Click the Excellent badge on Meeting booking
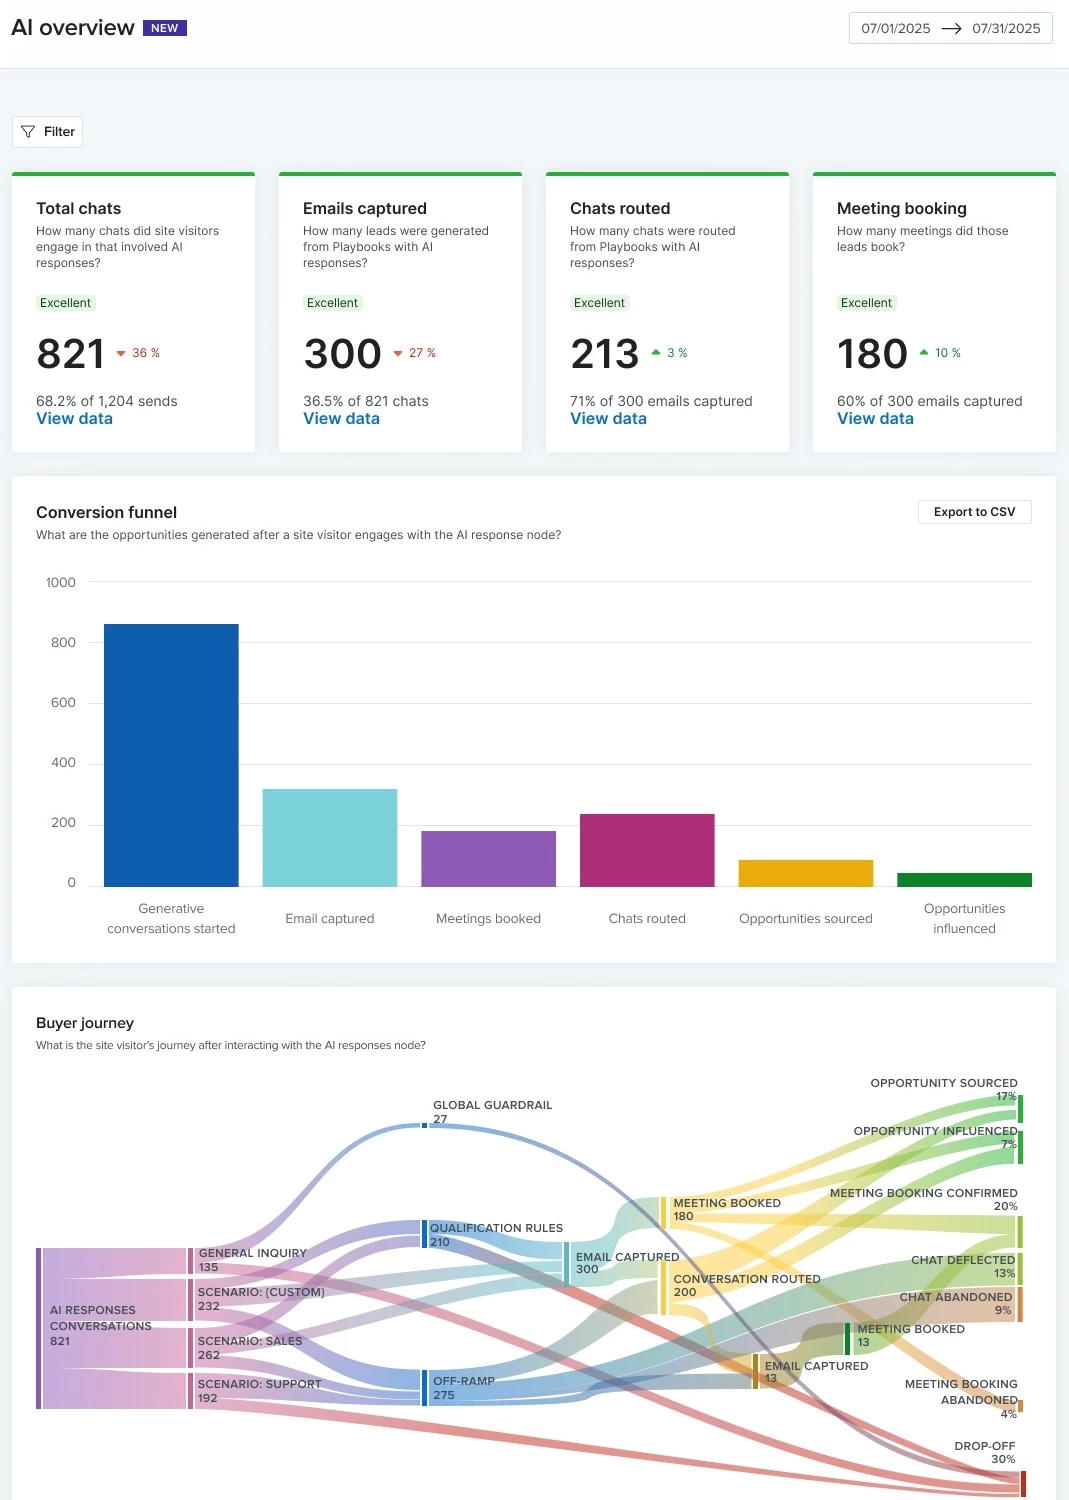1069x1500 pixels. coord(866,303)
